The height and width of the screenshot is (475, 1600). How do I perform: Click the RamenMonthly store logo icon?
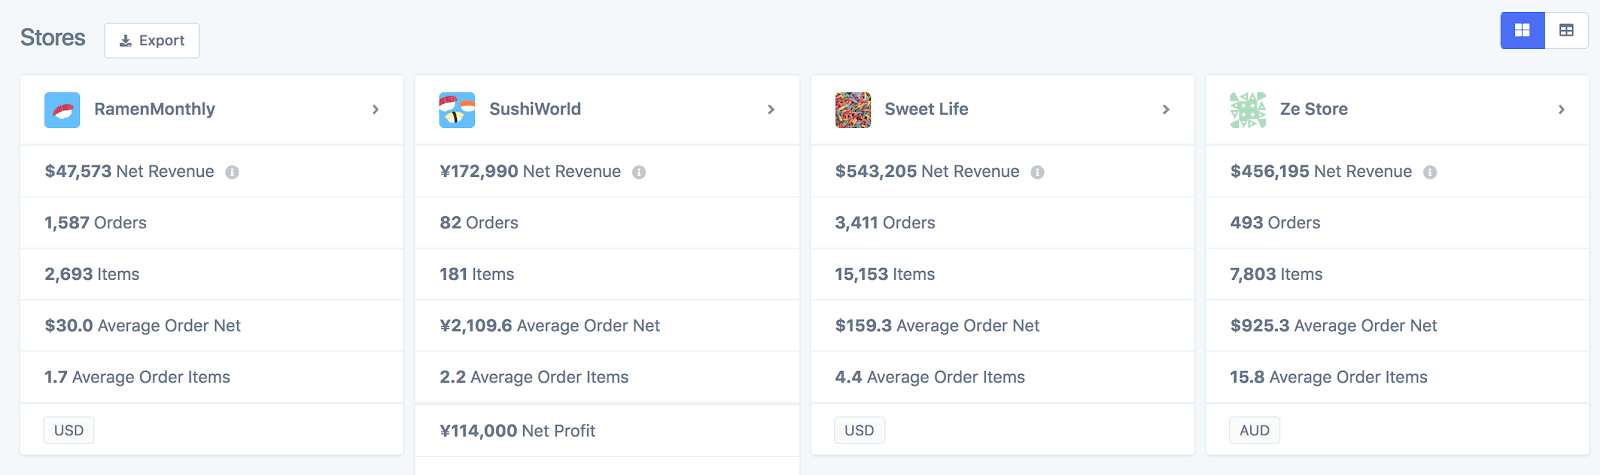point(62,110)
